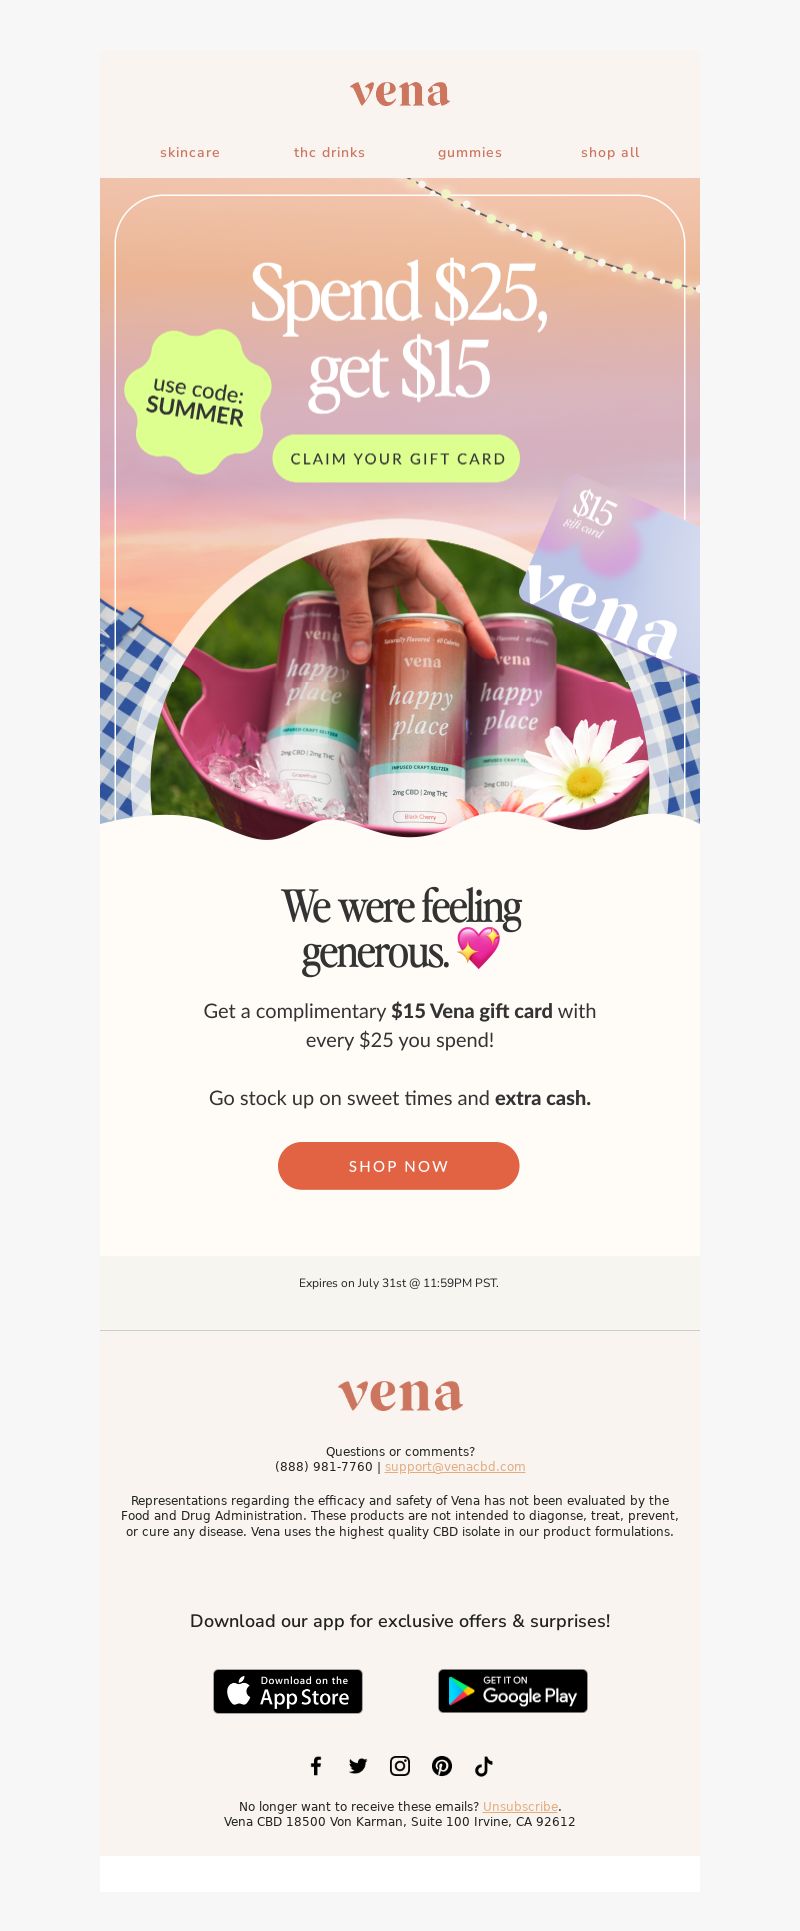Click the footer vena logo
The image size is (800, 1931).
click(x=400, y=1394)
